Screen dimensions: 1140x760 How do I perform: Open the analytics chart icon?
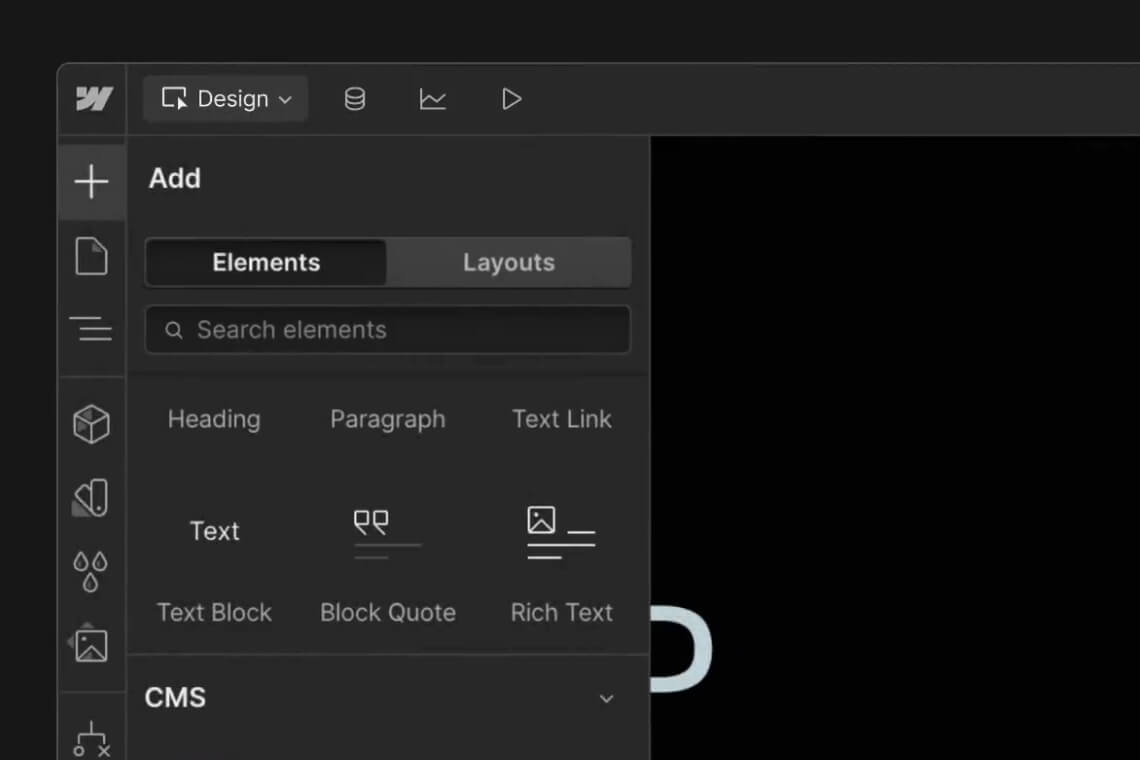coord(433,99)
